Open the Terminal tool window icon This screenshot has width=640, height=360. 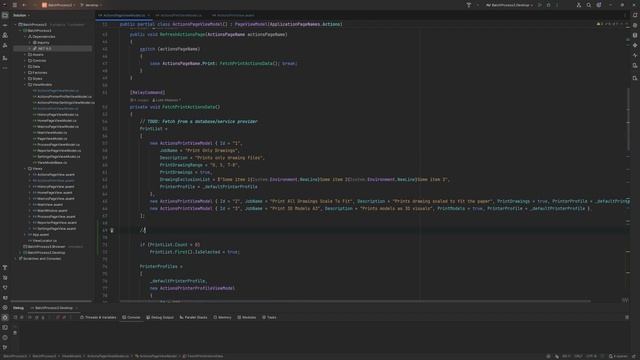click(5, 327)
